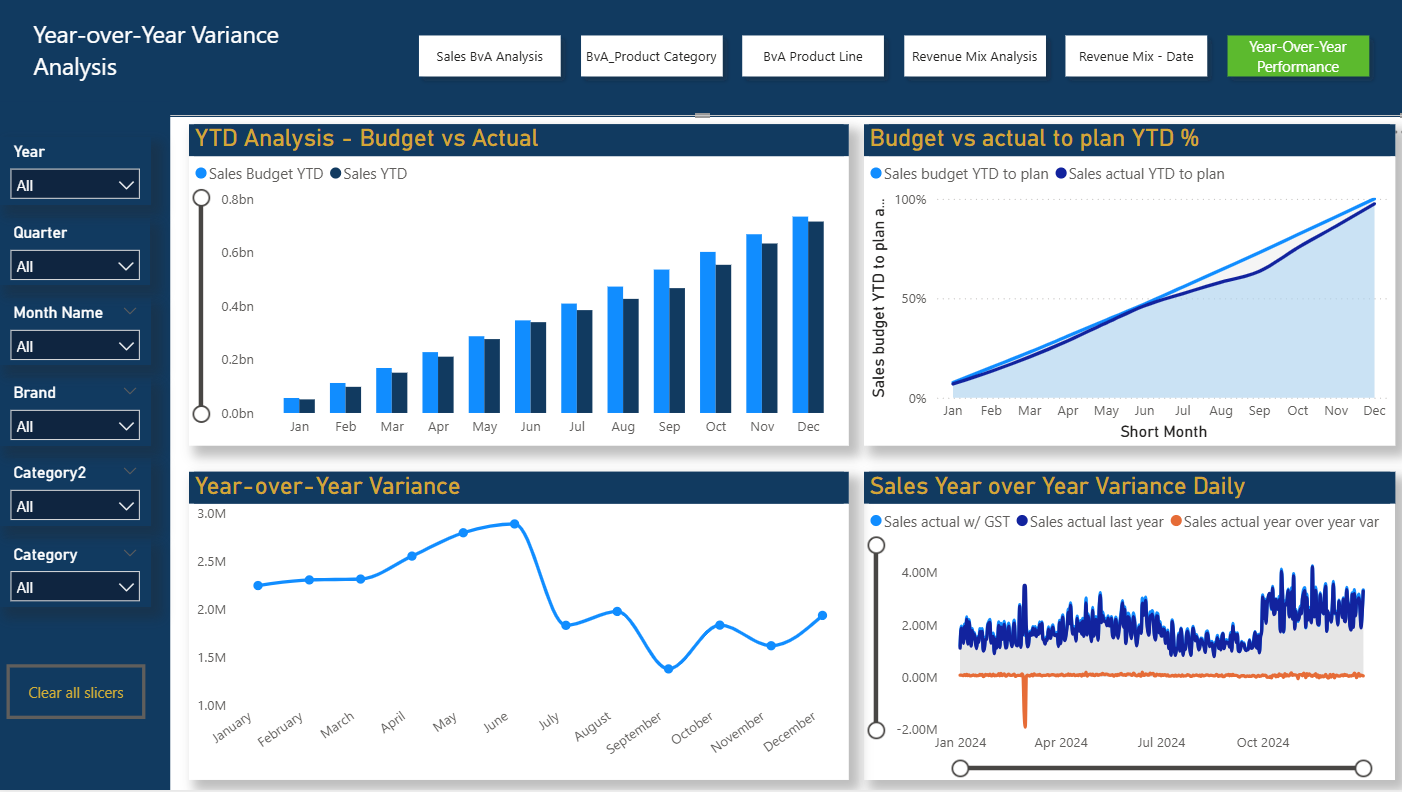This screenshot has width=1402, height=792.
Task: Collapse the Month Name slicer using its chevron
Action: pyautogui.click(x=130, y=311)
